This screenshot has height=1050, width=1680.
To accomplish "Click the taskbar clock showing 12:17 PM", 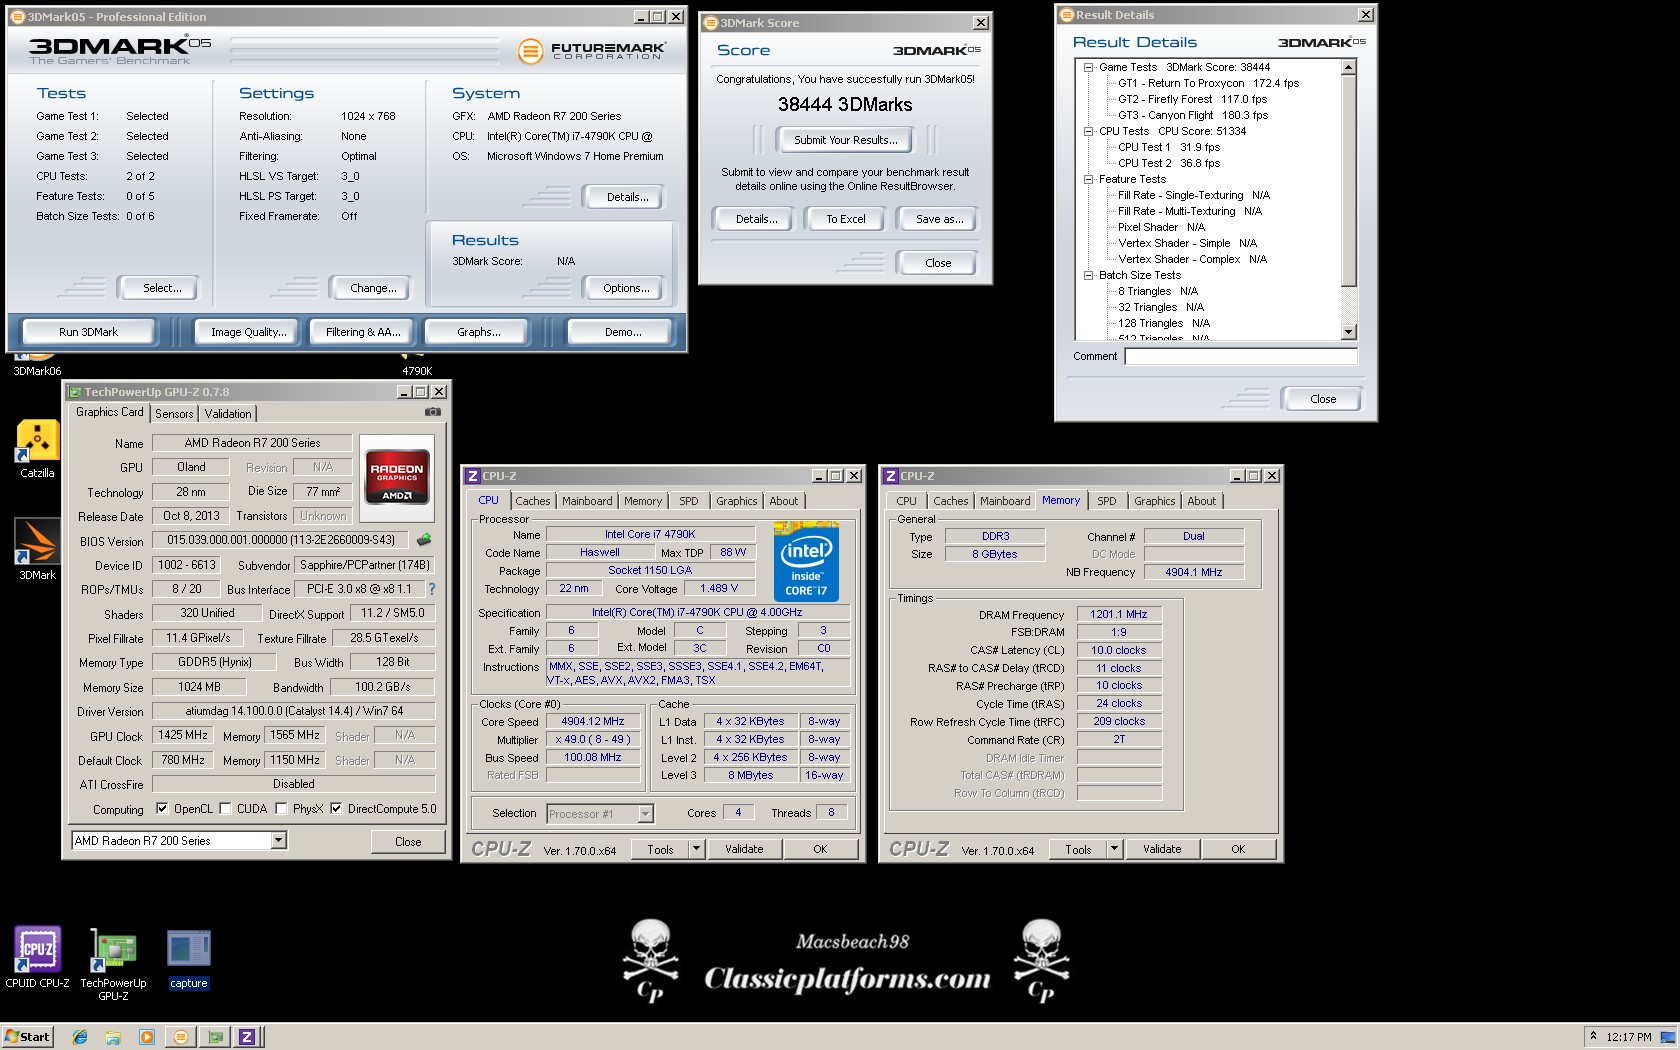I will 1629,1038.
